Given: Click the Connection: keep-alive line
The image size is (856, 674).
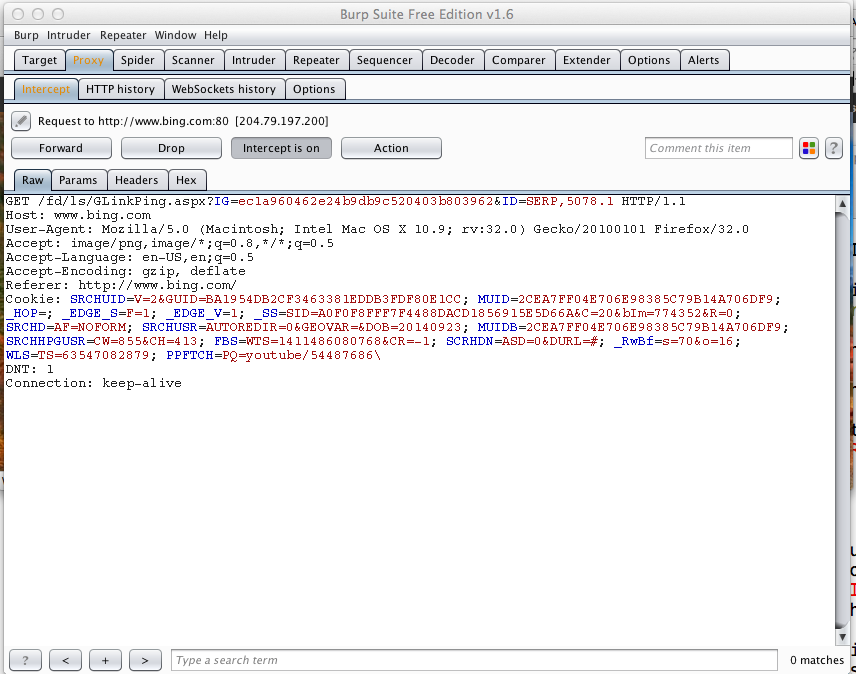Looking at the screenshot, I should 93,383.
